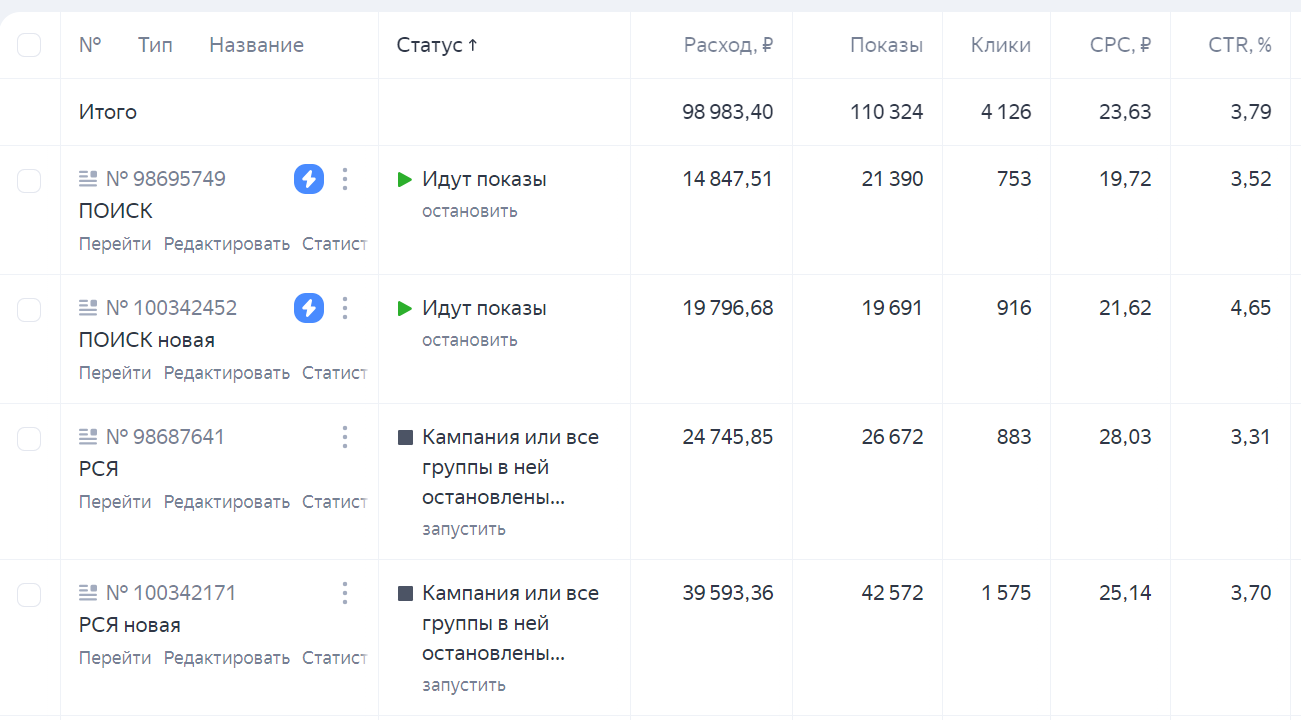Open three-dot menu for РСЯ новая campaign

point(345,593)
